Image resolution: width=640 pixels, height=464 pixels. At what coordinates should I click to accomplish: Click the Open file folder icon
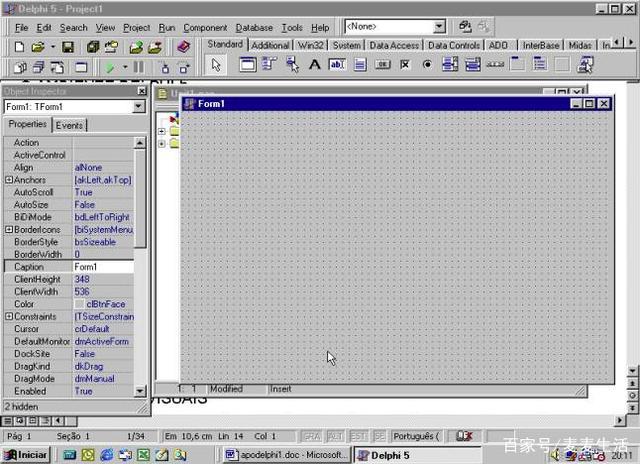click(x=38, y=47)
